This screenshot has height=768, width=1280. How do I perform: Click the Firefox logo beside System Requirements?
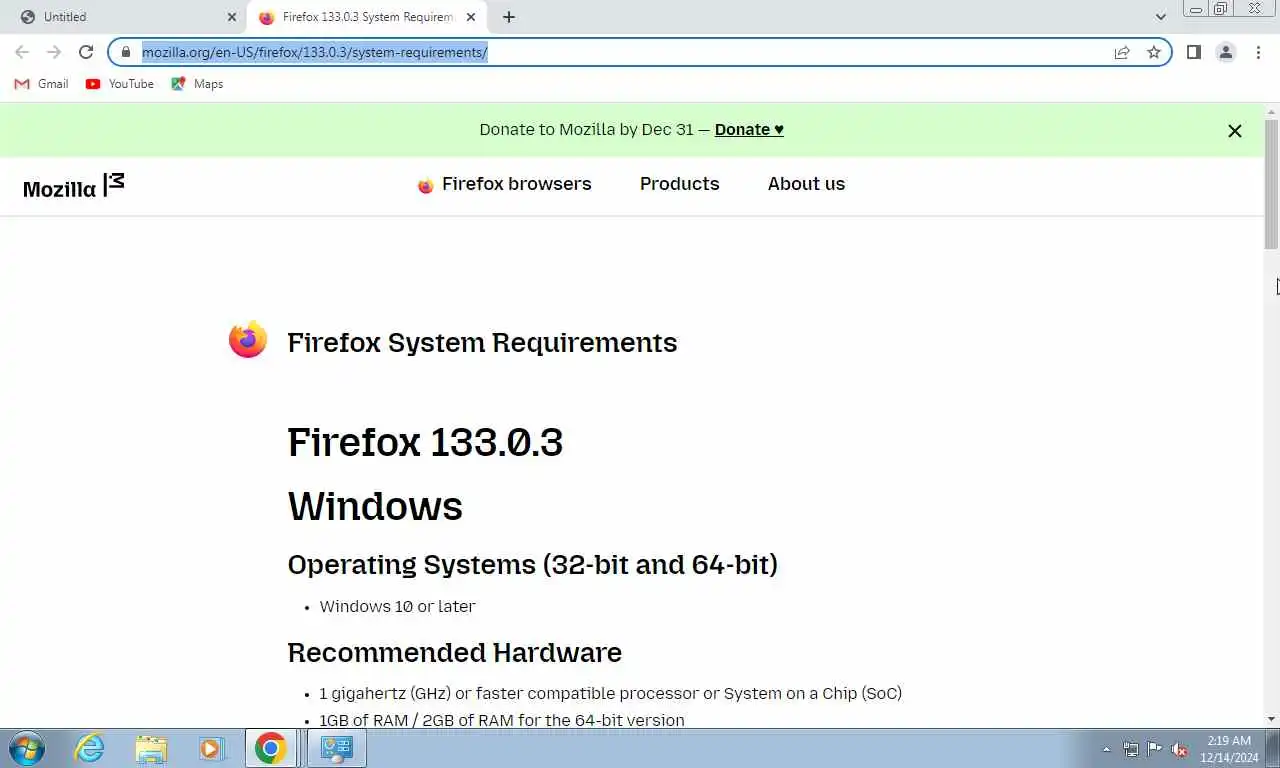click(x=248, y=340)
